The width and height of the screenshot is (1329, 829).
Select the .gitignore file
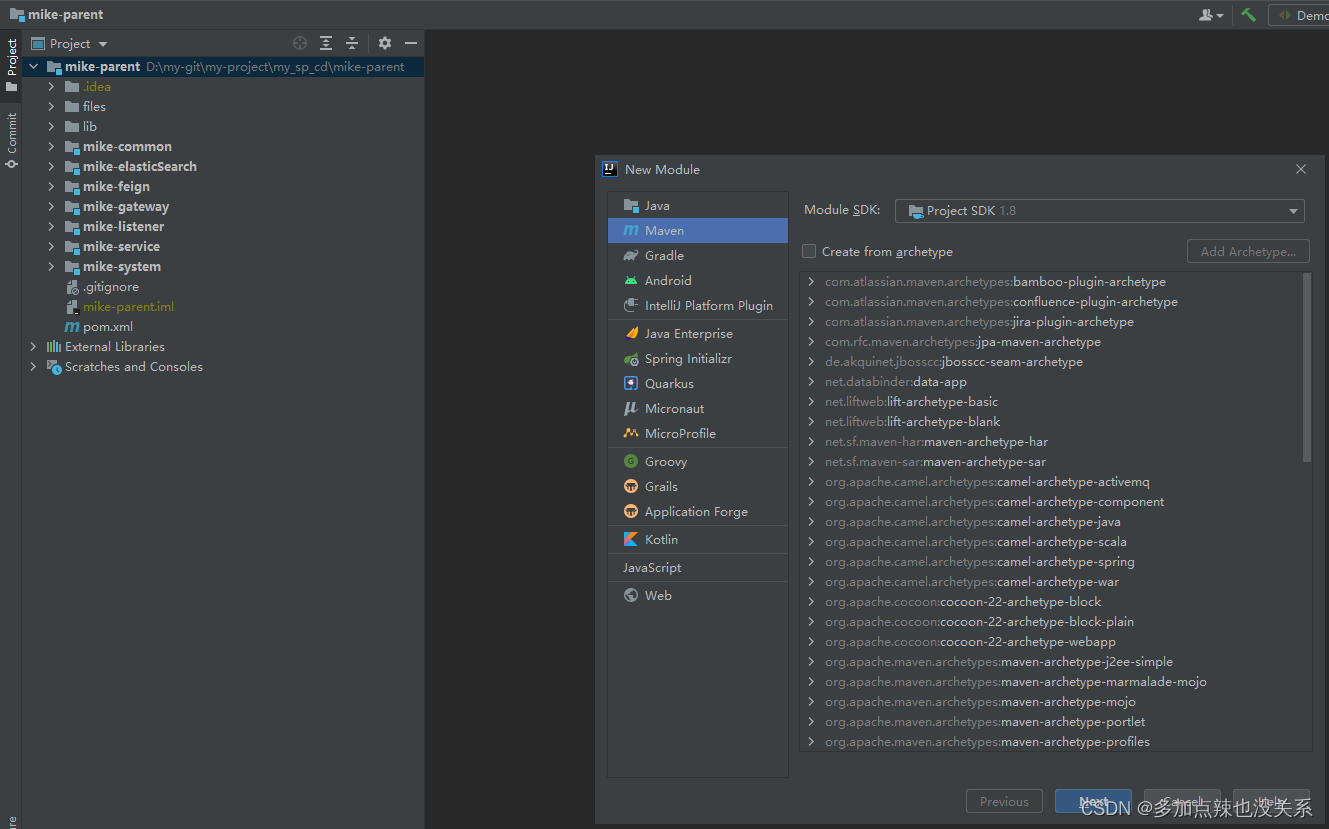111,286
